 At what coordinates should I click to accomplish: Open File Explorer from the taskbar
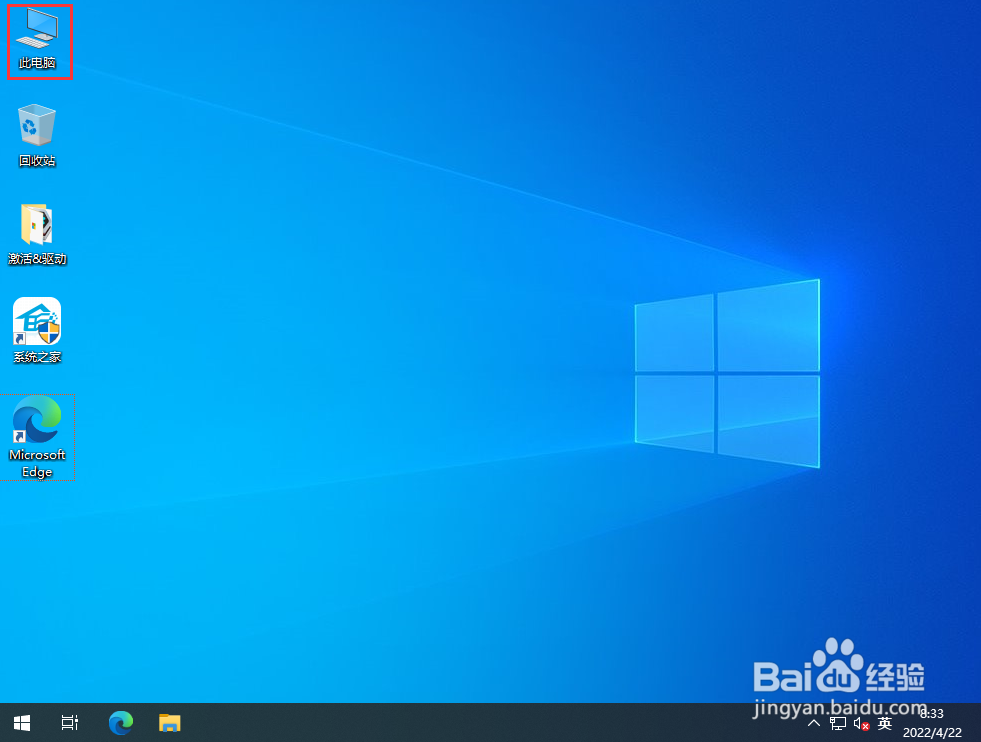(x=170, y=723)
